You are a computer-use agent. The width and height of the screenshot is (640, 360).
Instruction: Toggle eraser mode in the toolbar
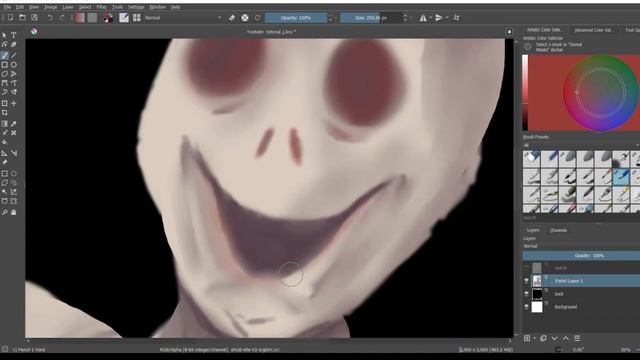click(x=232, y=18)
